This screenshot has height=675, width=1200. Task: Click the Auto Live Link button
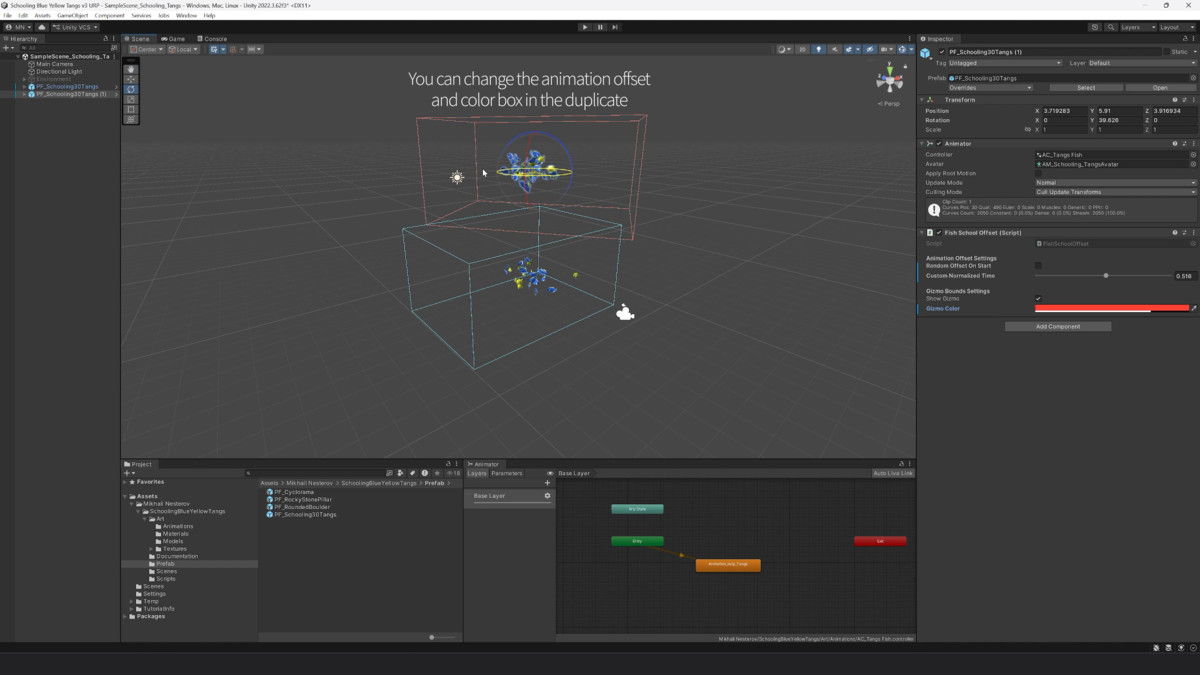pyautogui.click(x=893, y=473)
